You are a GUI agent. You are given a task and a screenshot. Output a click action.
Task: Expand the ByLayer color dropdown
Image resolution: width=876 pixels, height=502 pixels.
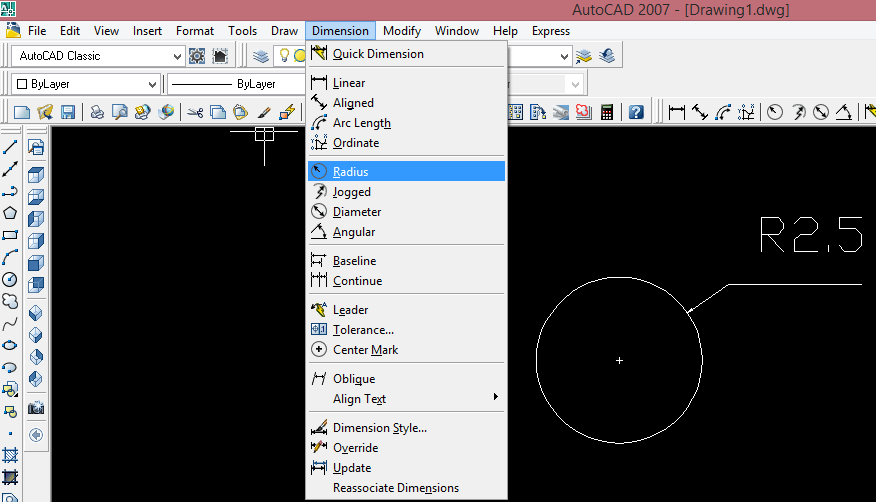(152, 84)
